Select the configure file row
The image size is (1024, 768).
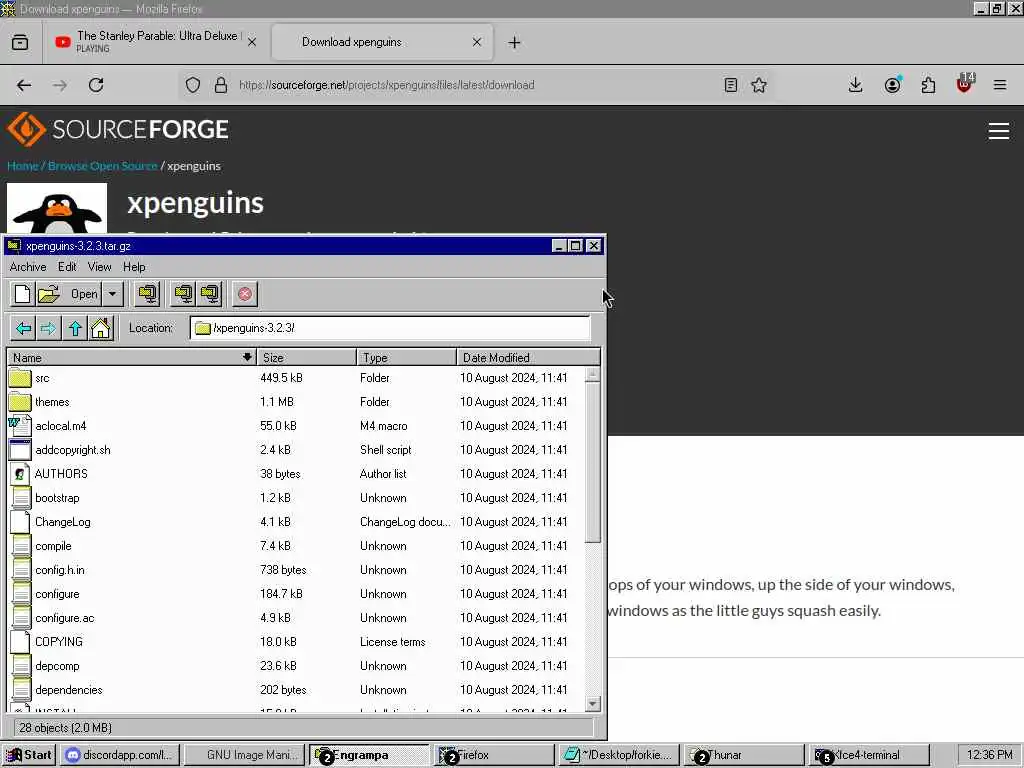point(296,594)
